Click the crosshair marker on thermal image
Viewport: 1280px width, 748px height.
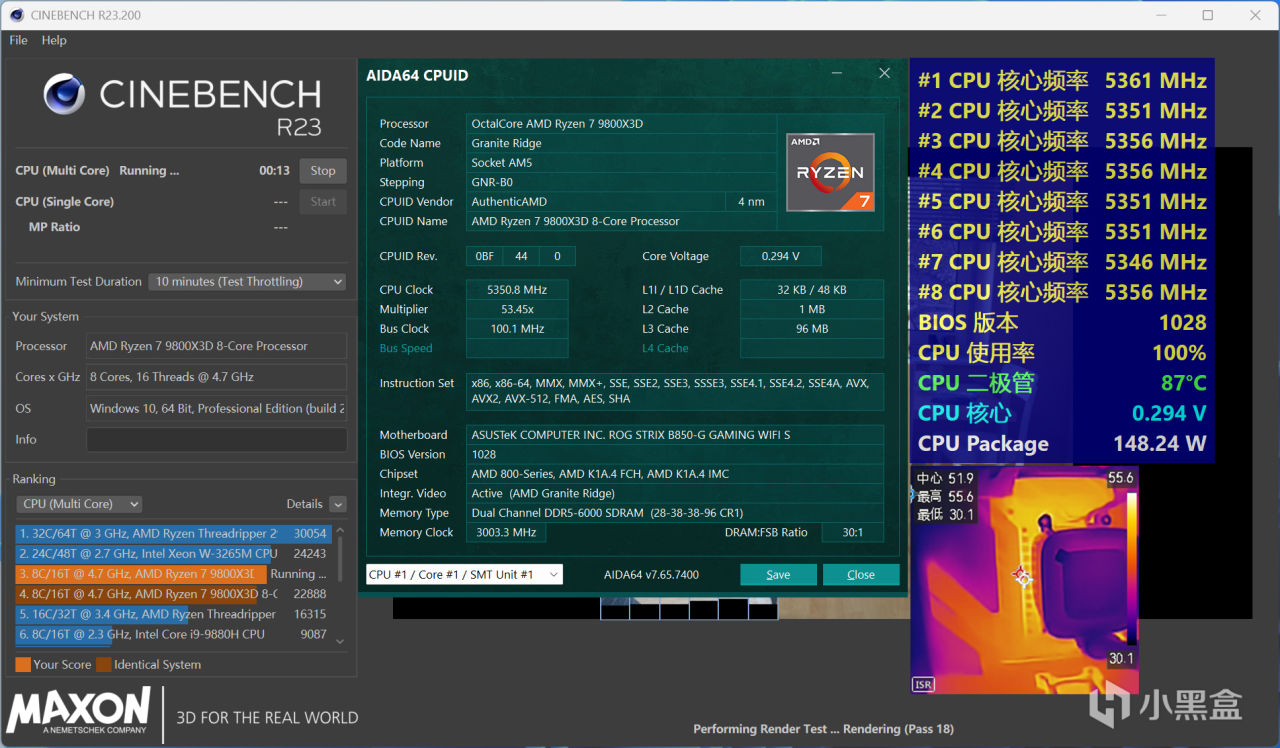pyautogui.click(x=1021, y=575)
